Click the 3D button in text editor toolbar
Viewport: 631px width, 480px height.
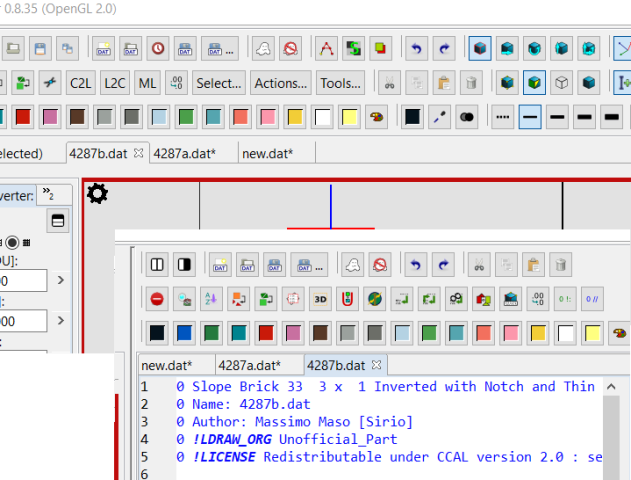click(319, 298)
